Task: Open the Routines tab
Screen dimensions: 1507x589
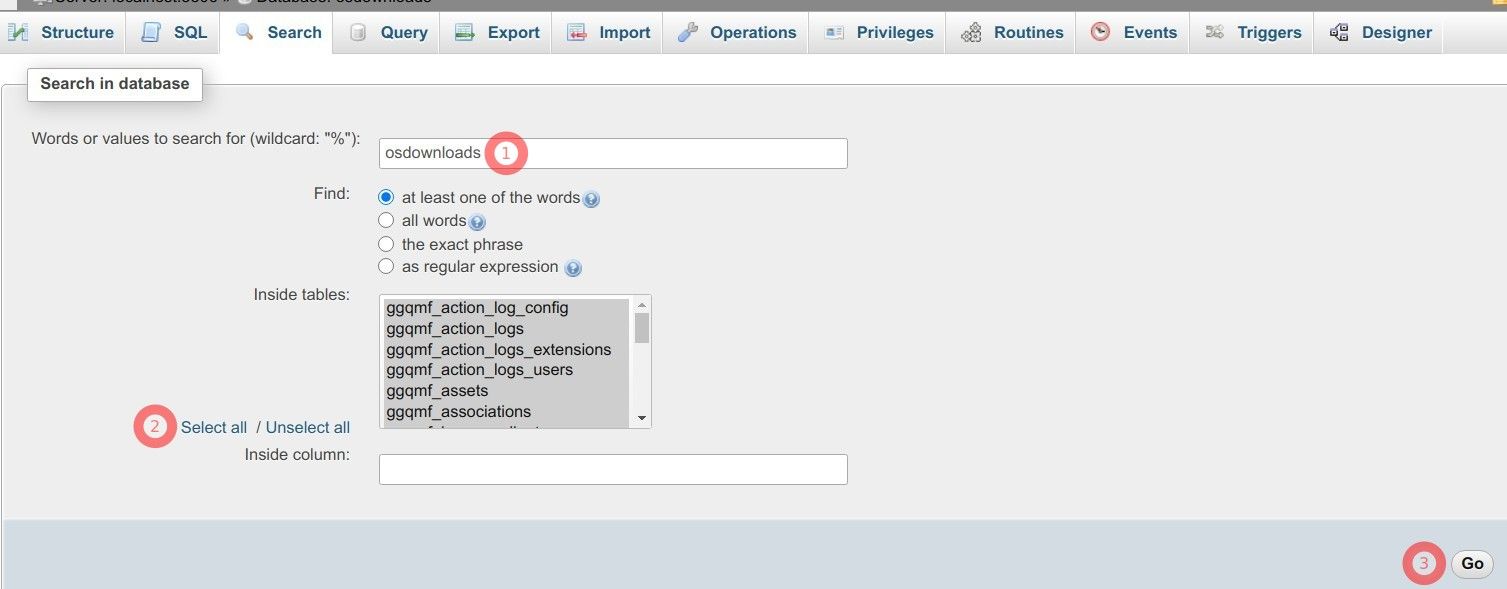Action: click(1011, 33)
